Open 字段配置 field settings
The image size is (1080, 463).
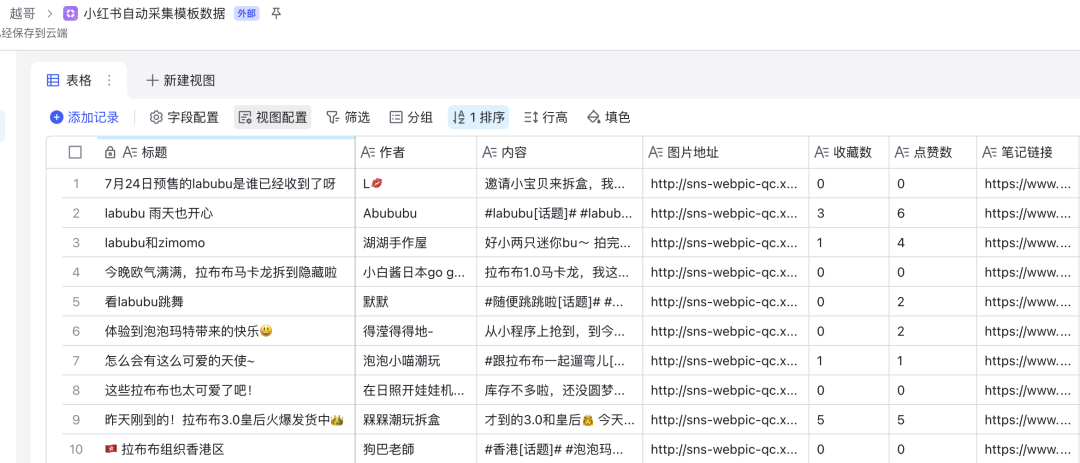(185, 118)
